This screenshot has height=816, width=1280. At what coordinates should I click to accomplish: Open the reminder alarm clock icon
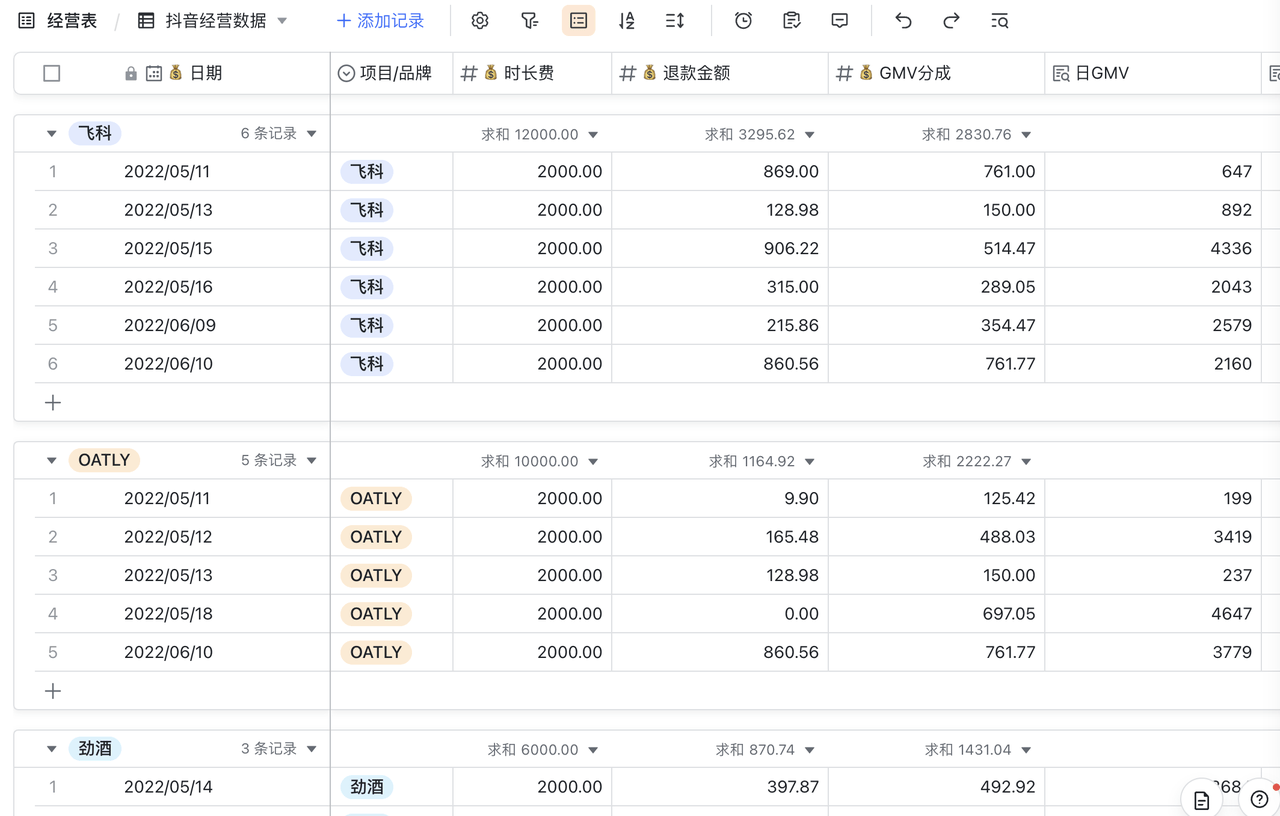743,21
